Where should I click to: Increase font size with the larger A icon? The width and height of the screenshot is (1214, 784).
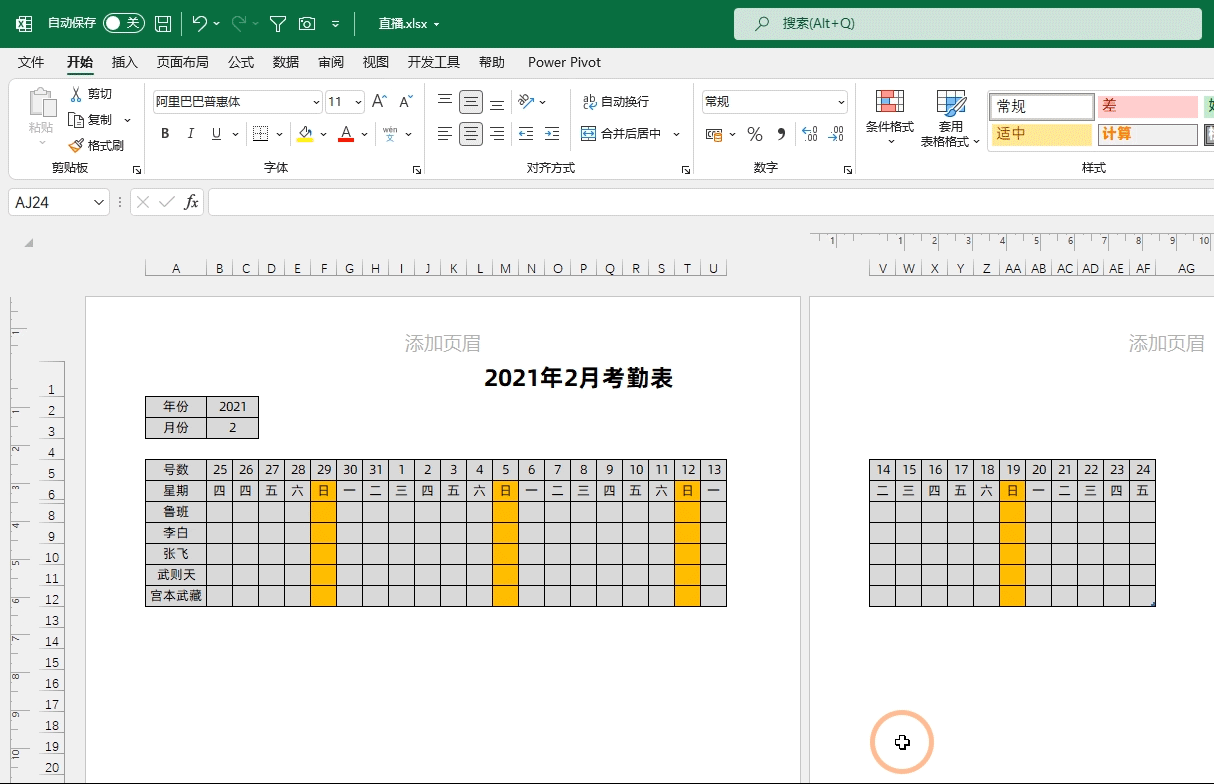tap(379, 102)
